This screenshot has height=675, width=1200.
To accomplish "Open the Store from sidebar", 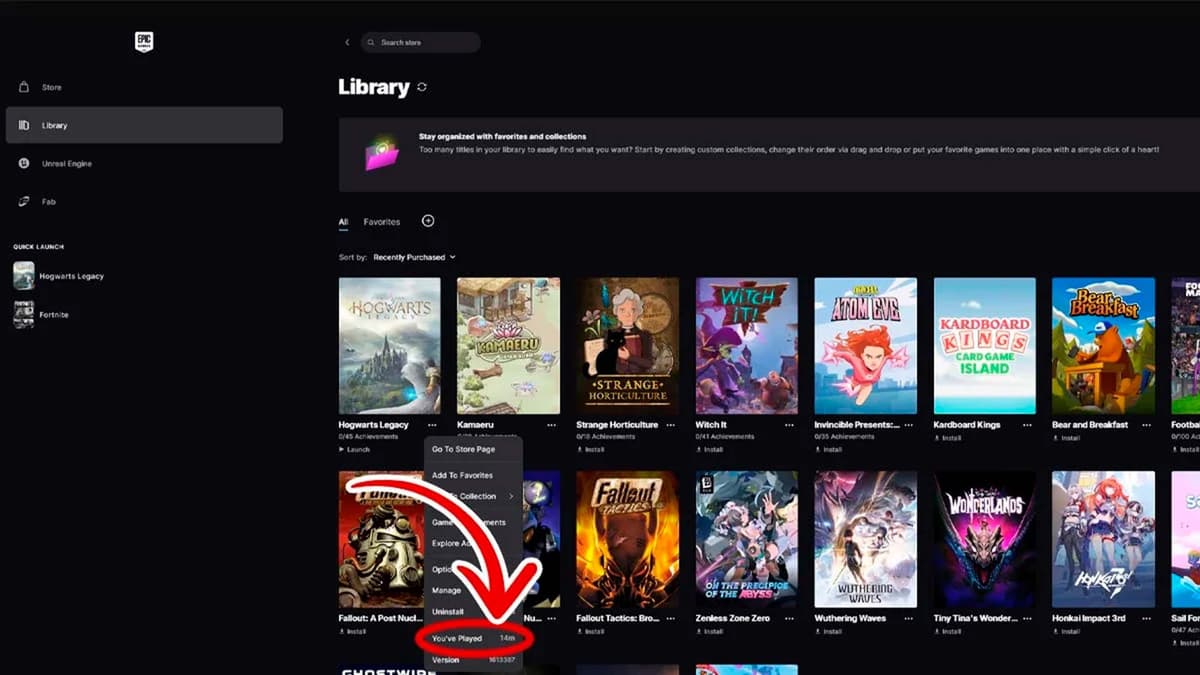I will click(51, 87).
